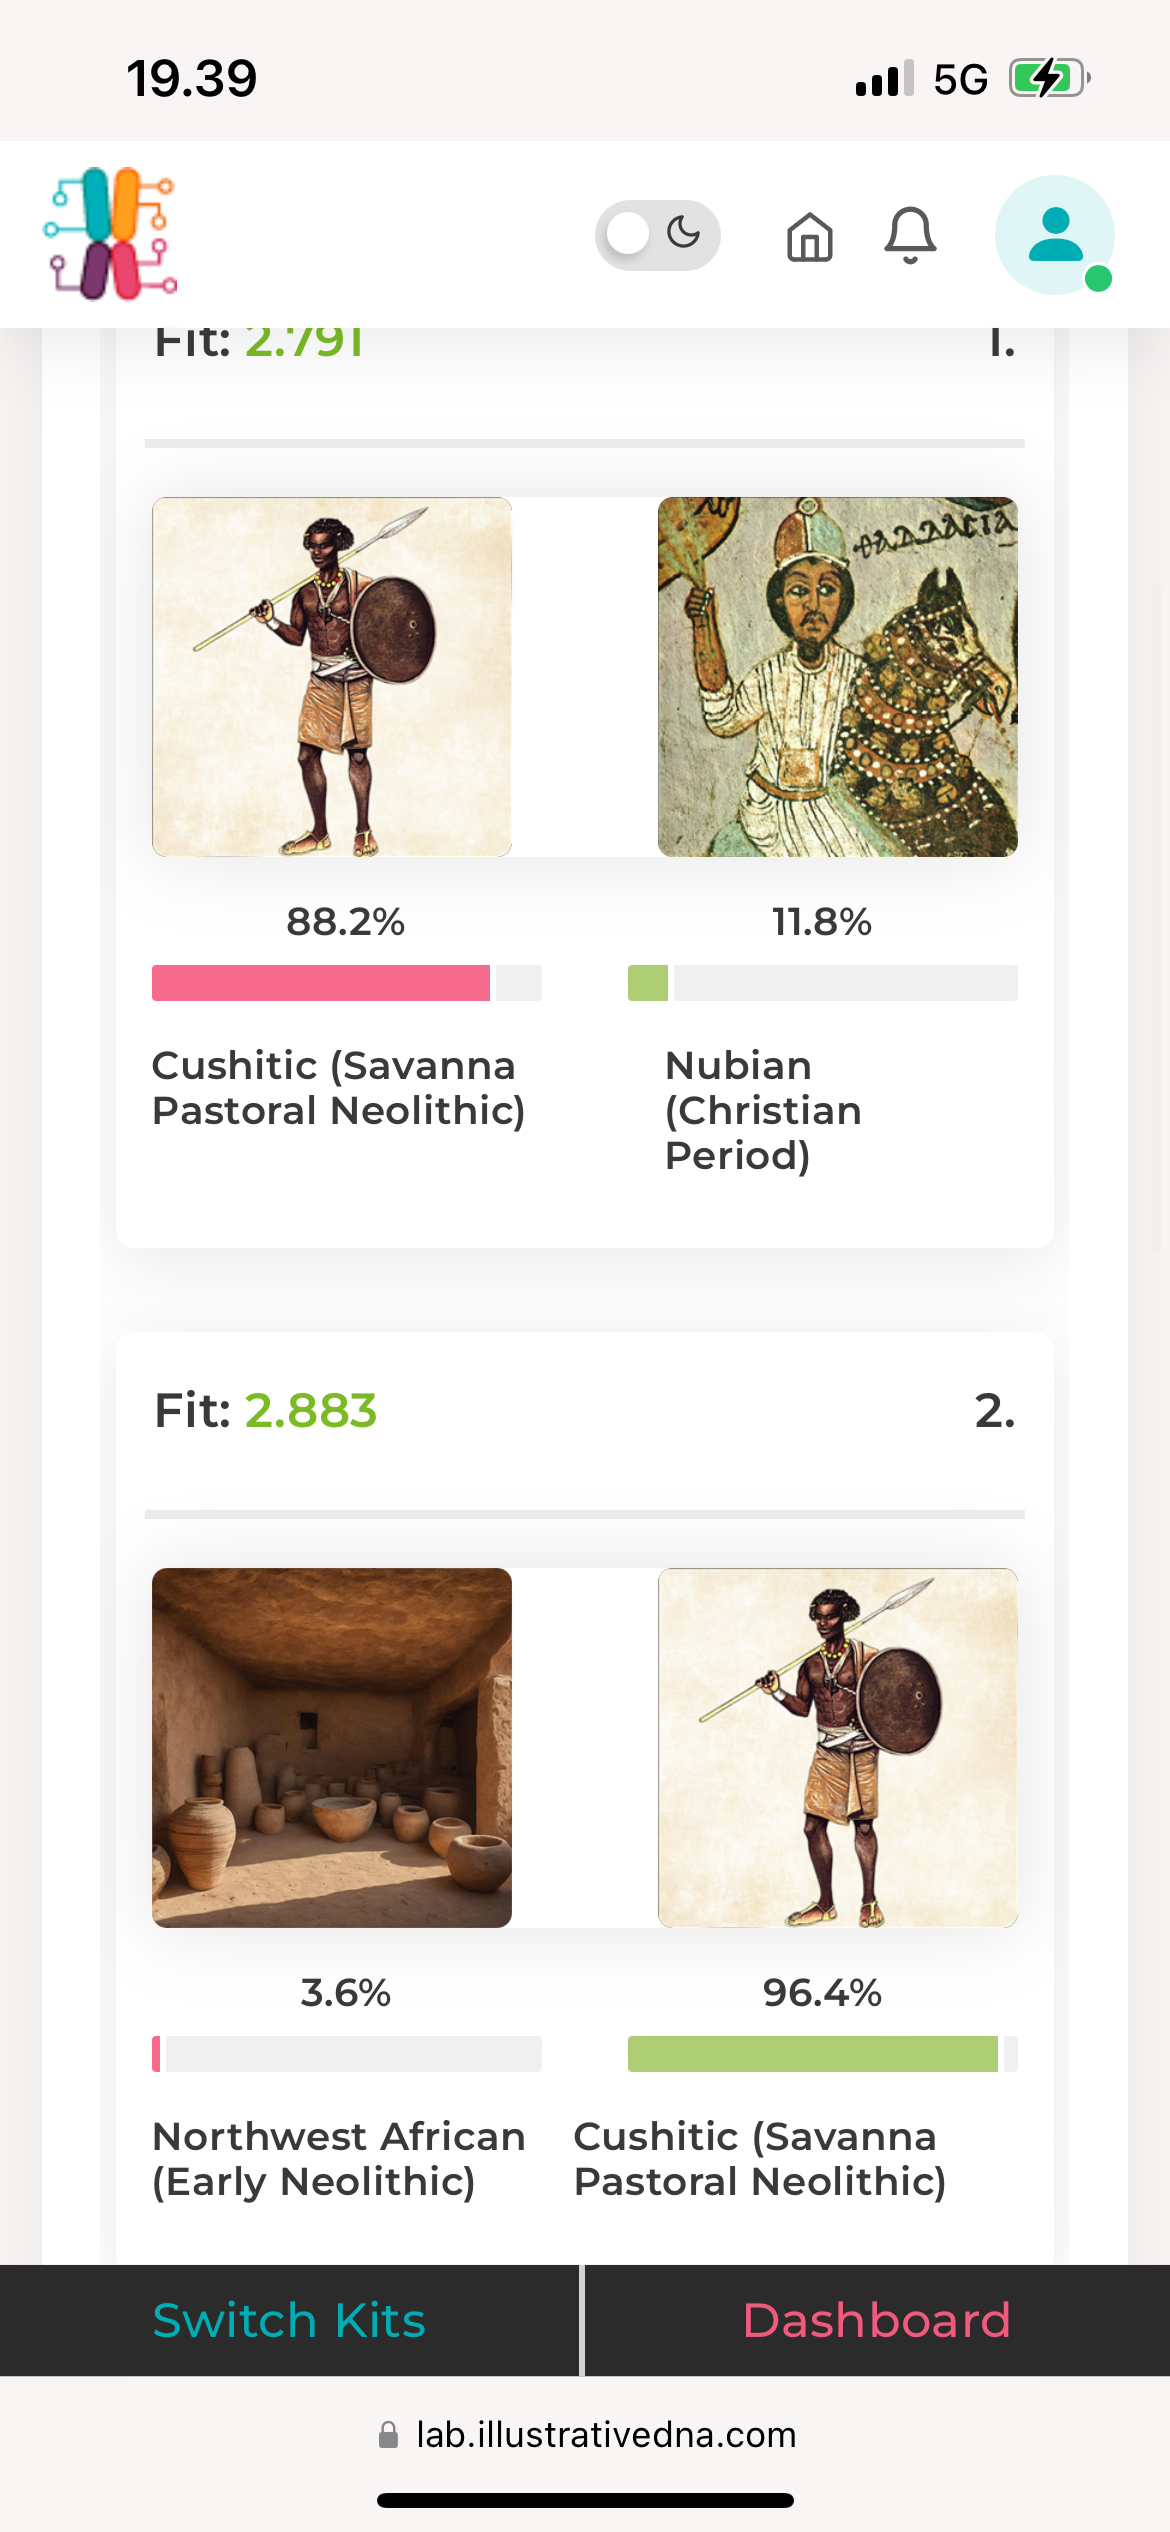Tap the lock icon beside the URL
Image resolution: width=1170 pixels, height=2532 pixels.
pos(389,2435)
